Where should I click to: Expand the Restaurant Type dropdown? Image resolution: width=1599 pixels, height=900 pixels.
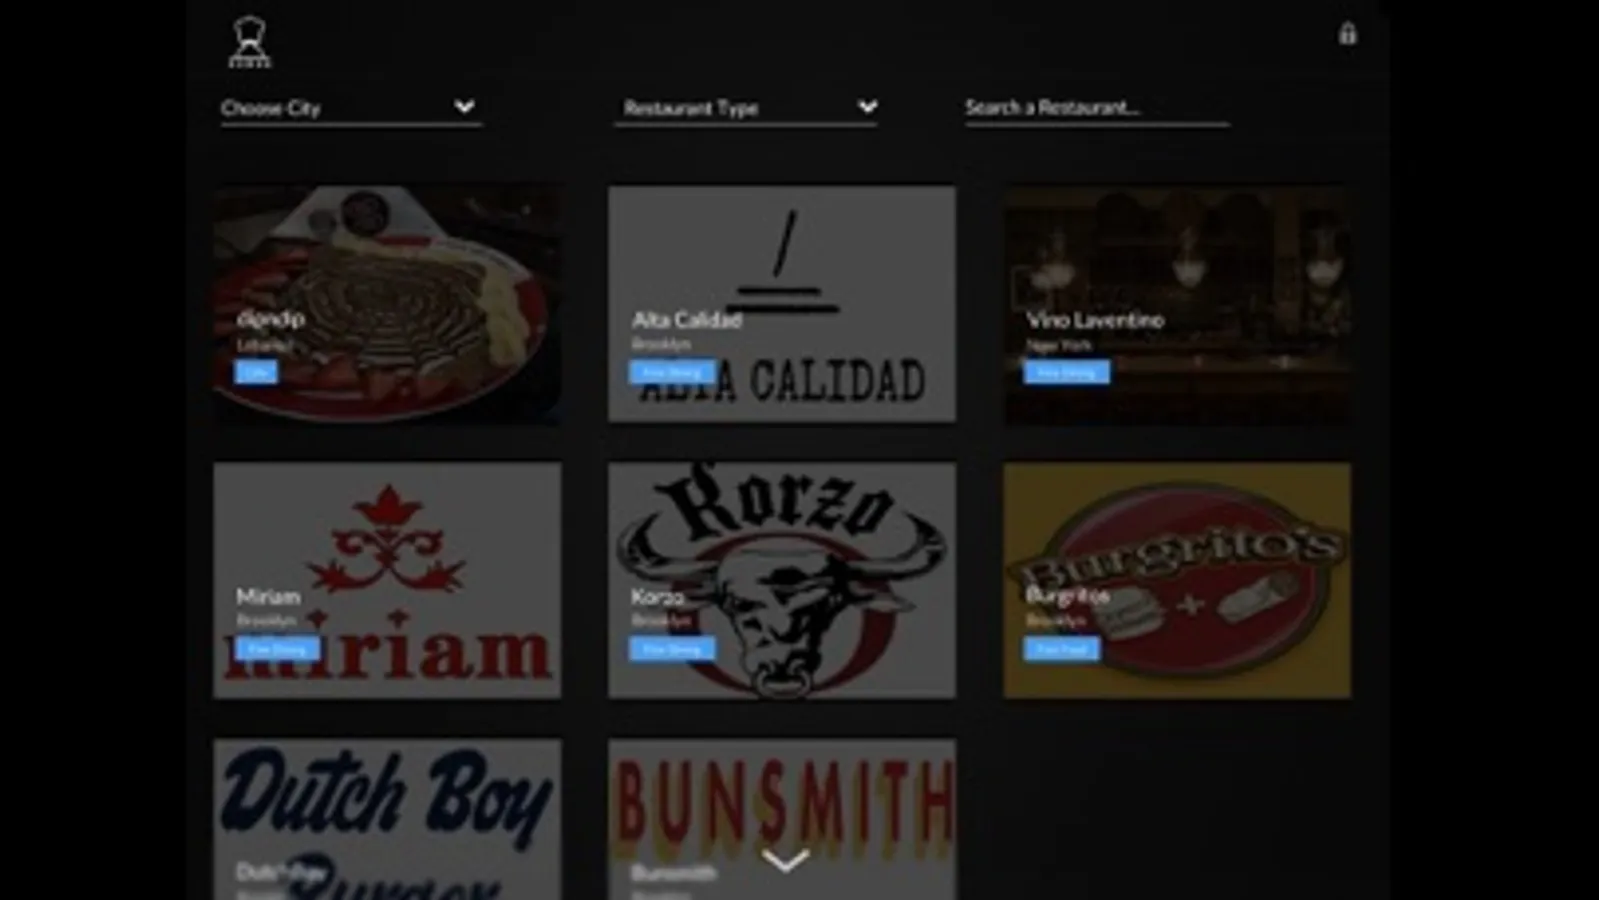click(x=746, y=108)
